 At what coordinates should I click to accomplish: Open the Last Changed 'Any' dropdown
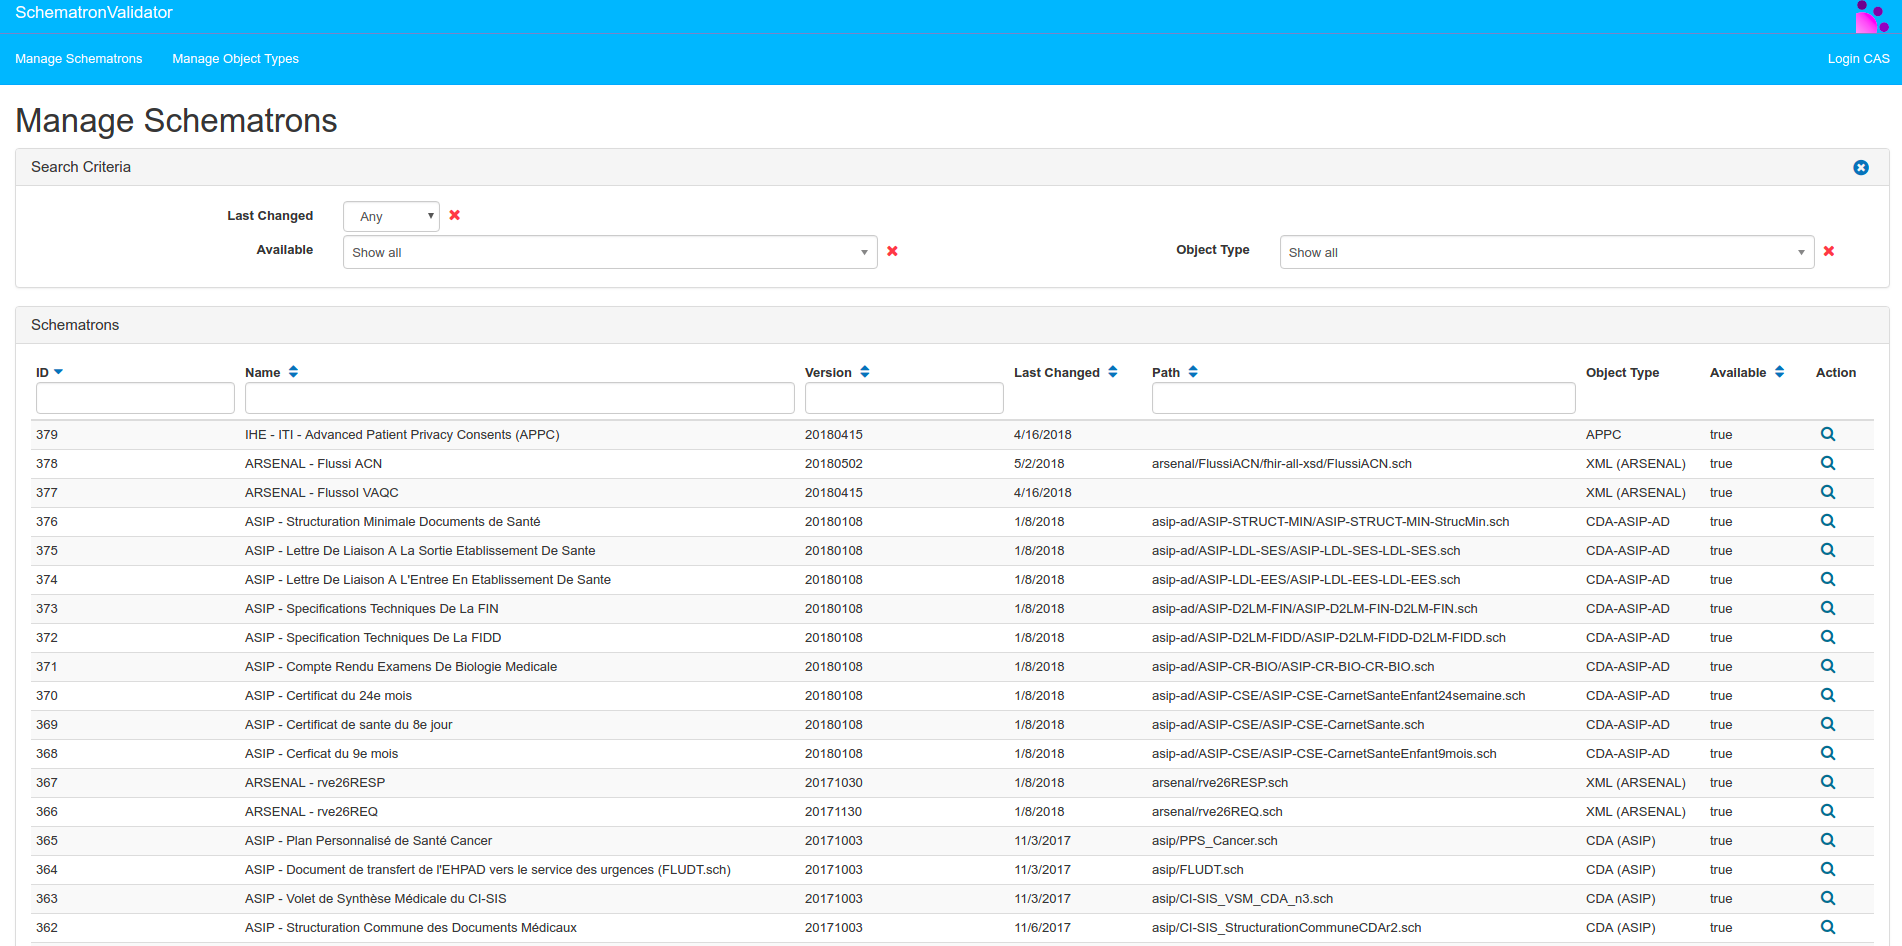(391, 216)
